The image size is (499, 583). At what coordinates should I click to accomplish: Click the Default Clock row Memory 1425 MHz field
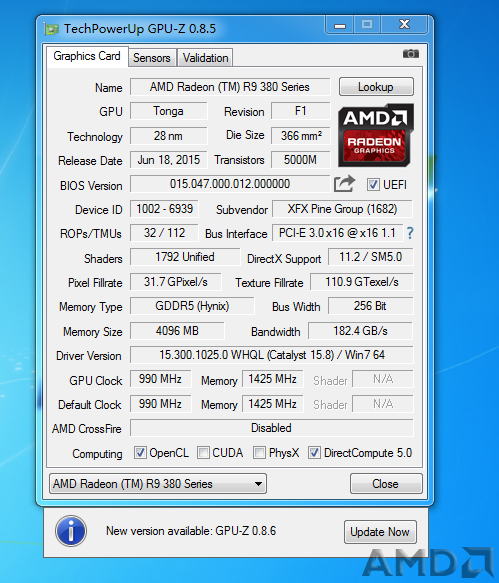272,404
